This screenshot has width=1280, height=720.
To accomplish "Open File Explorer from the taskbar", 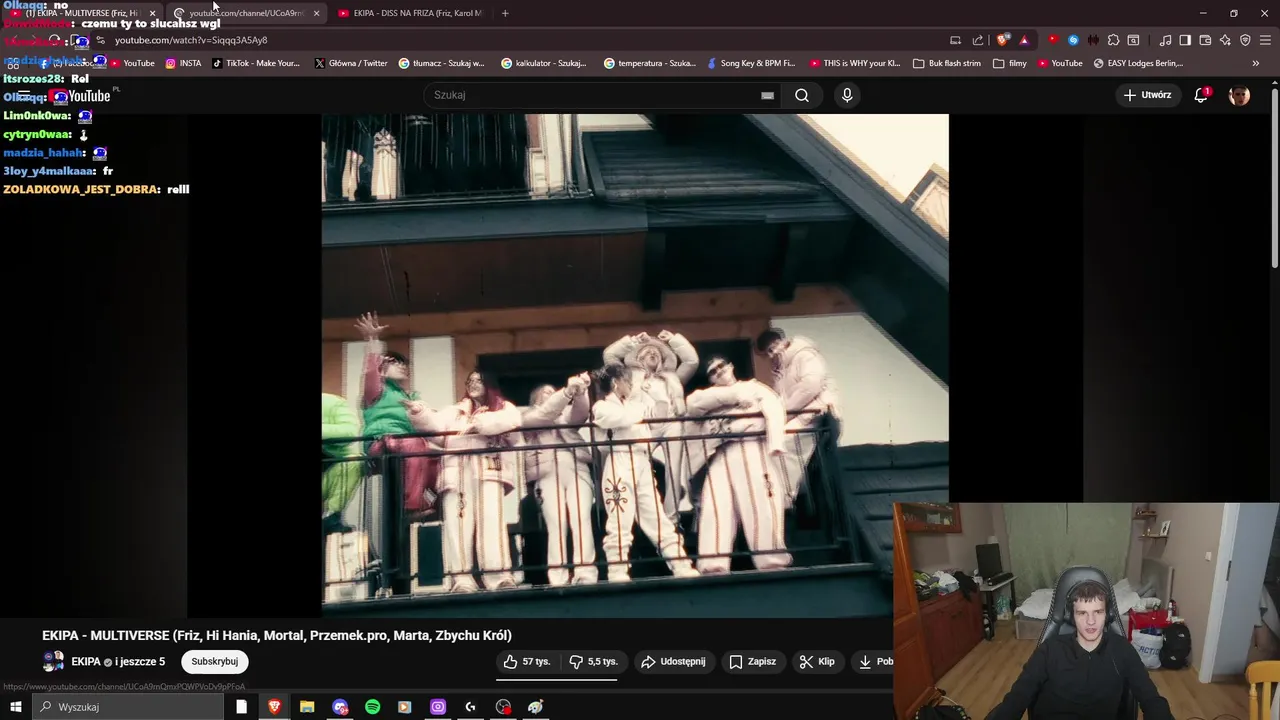I will pyautogui.click(x=307, y=707).
